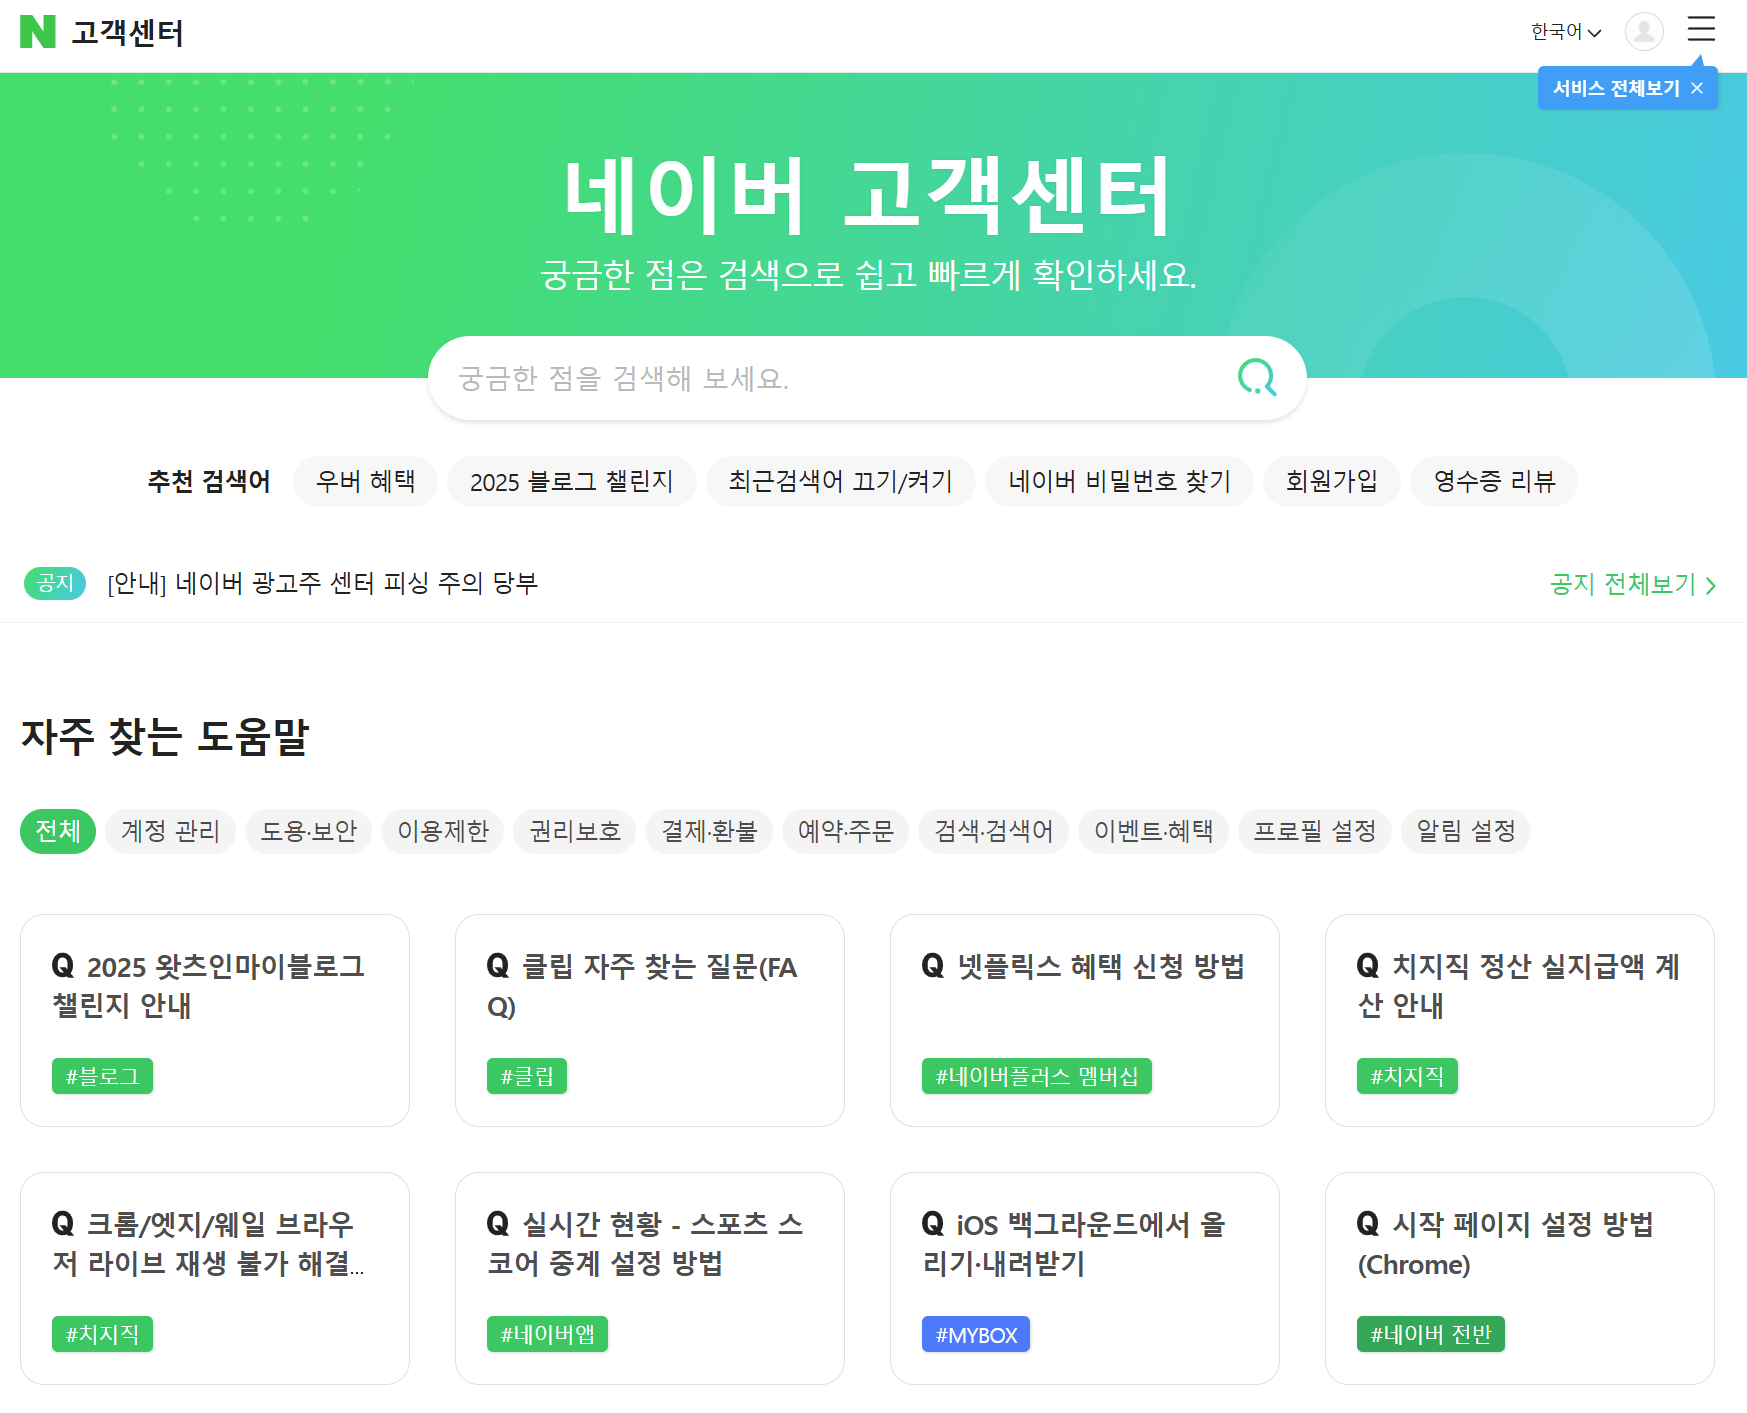Click the green 공지 badge
1747x1413 pixels.
click(x=55, y=583)
